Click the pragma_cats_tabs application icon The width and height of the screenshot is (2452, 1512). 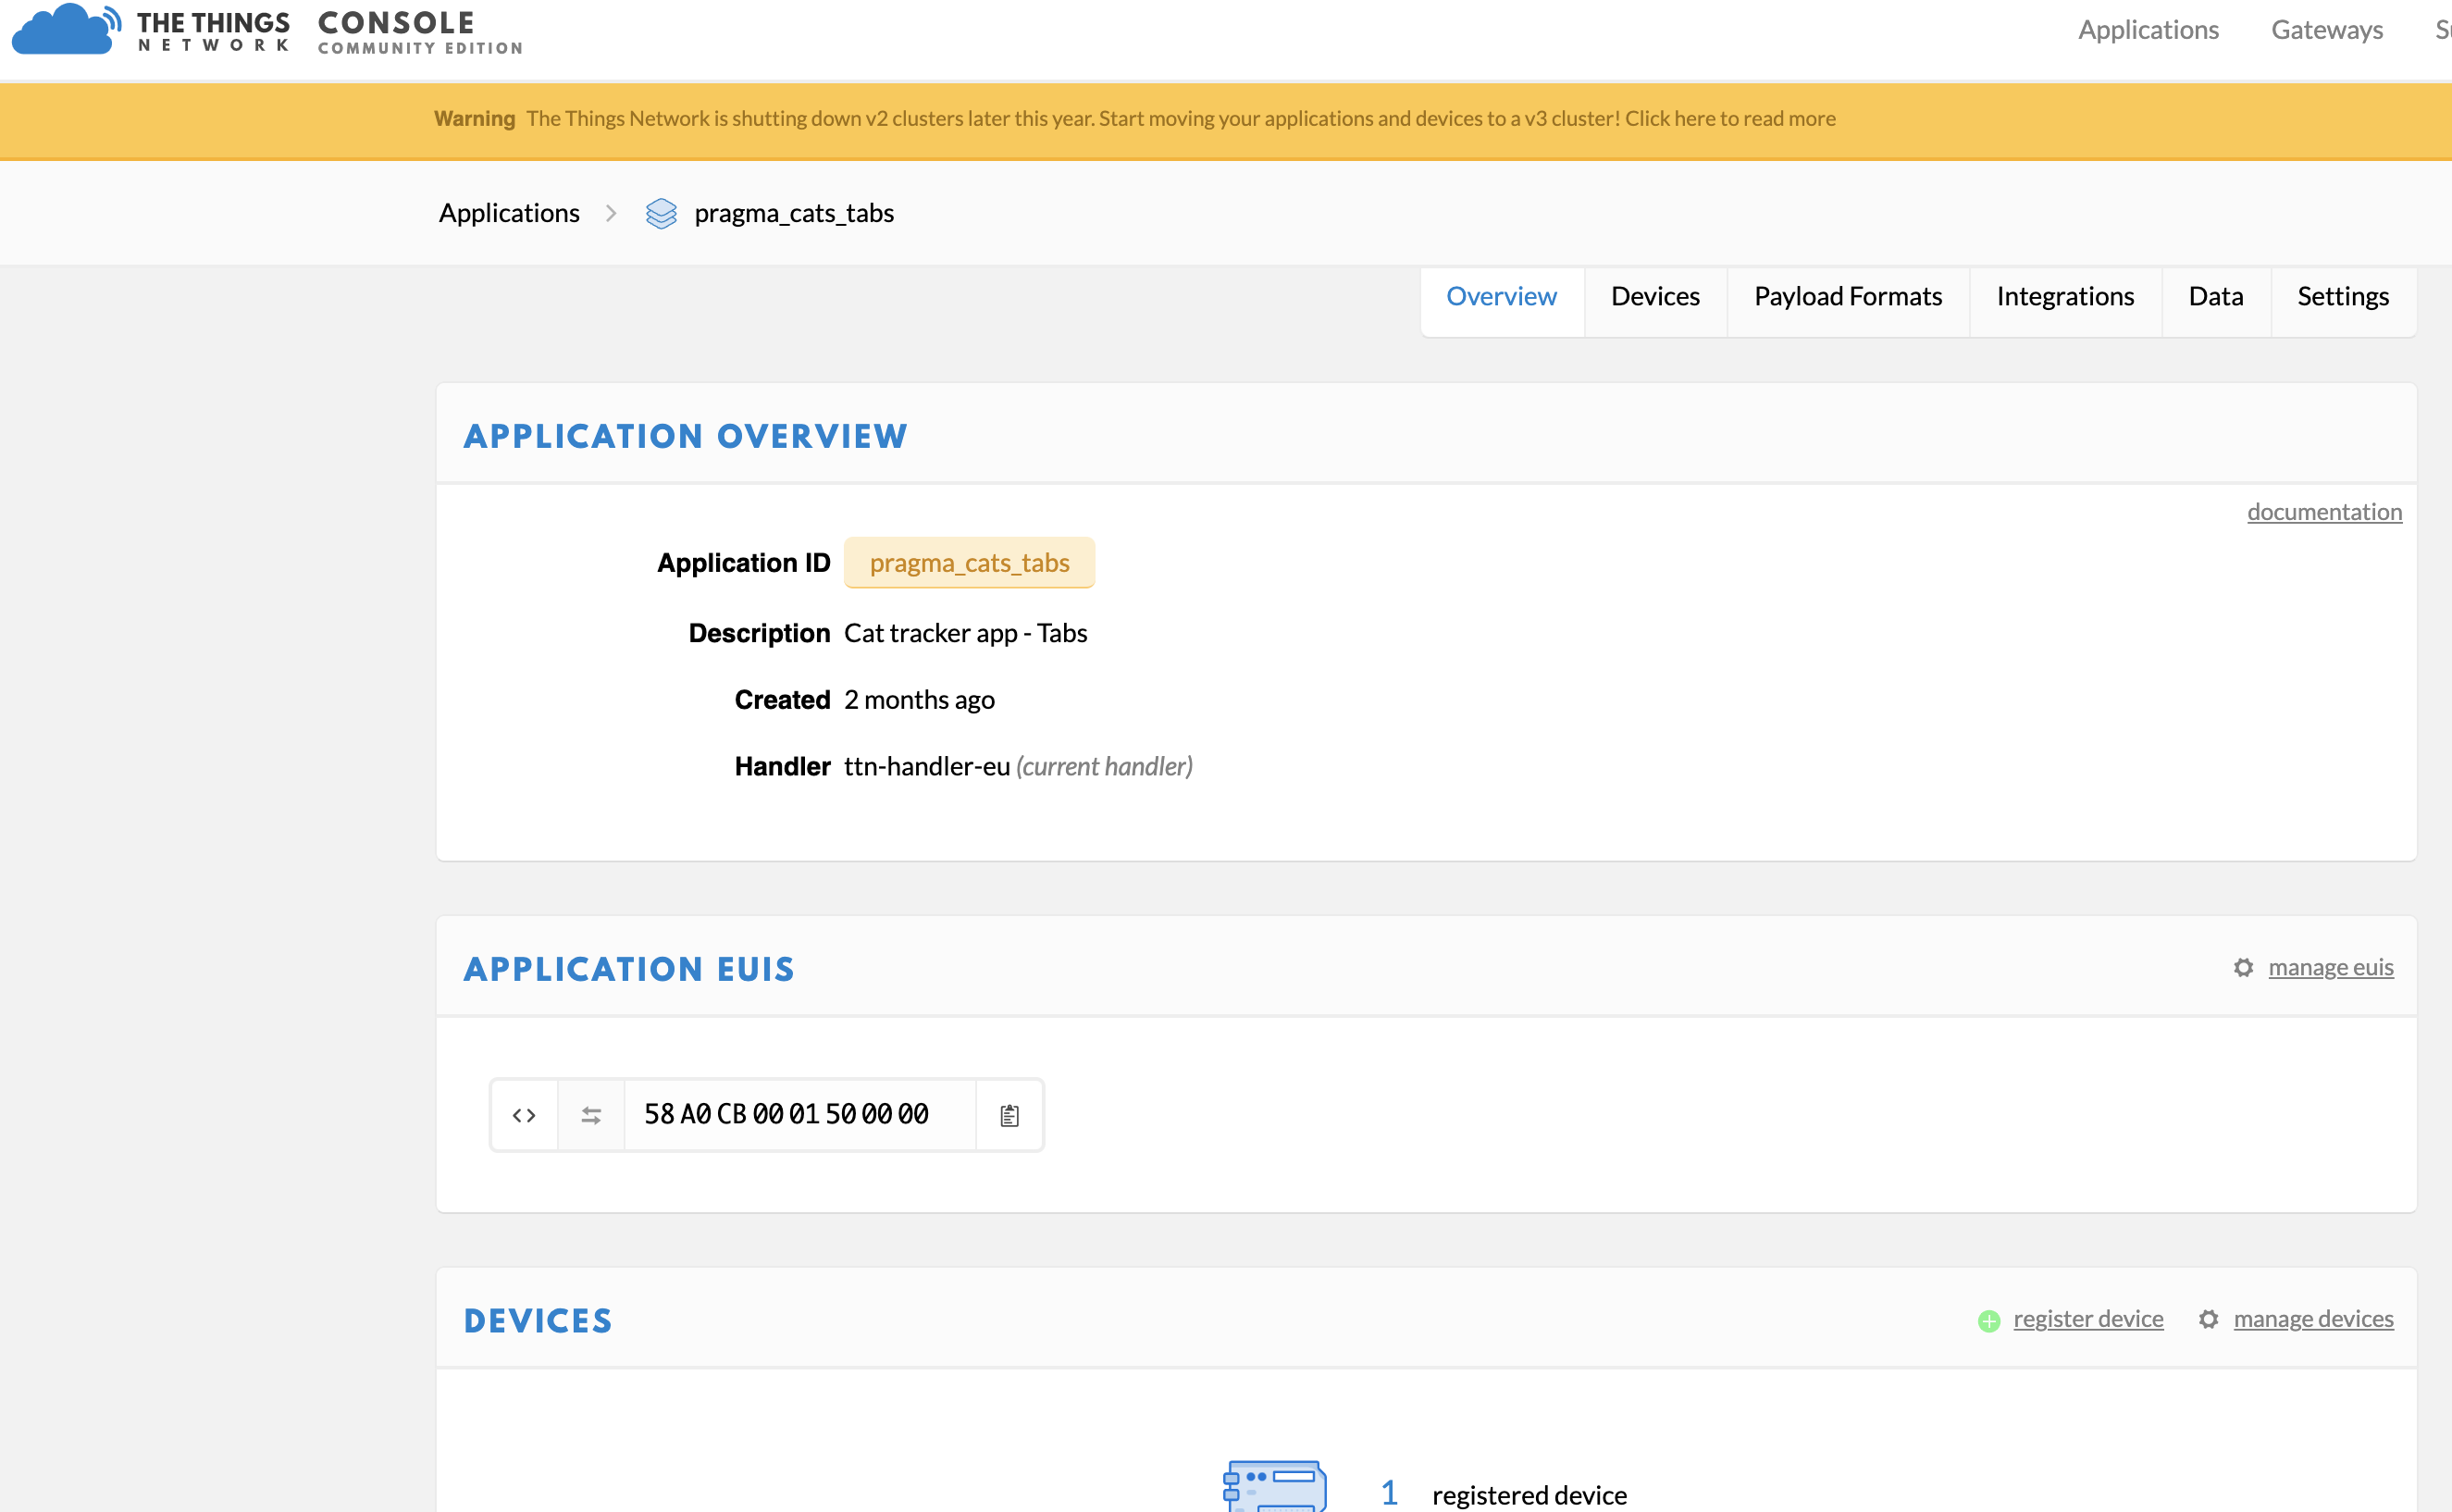click(x=661, y=214)
